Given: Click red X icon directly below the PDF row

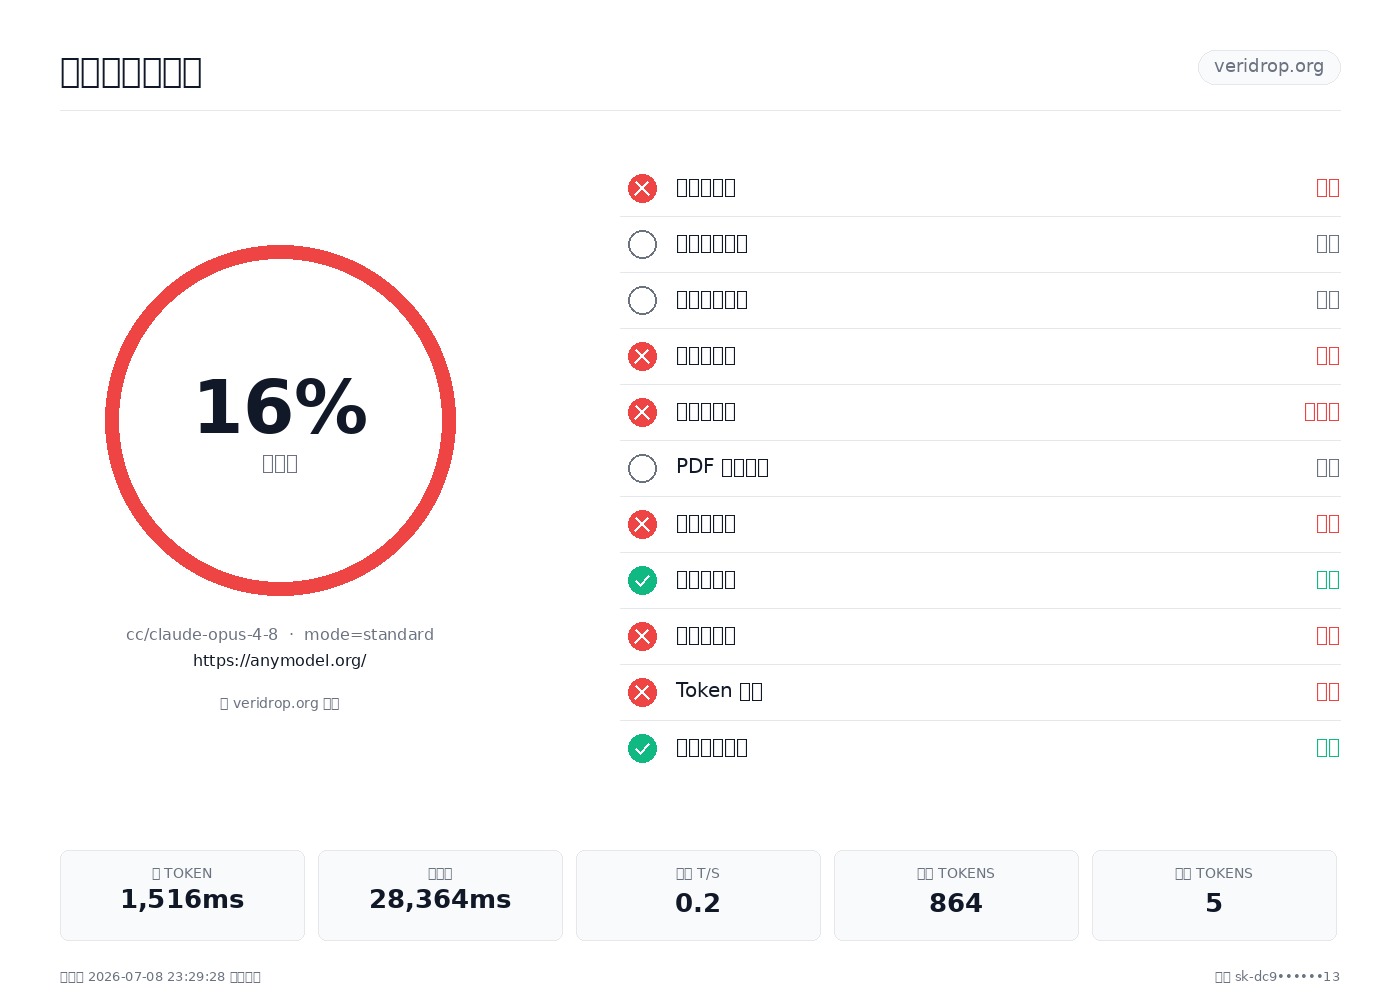Looking at the screenshot, I should [x=642, y=524].
